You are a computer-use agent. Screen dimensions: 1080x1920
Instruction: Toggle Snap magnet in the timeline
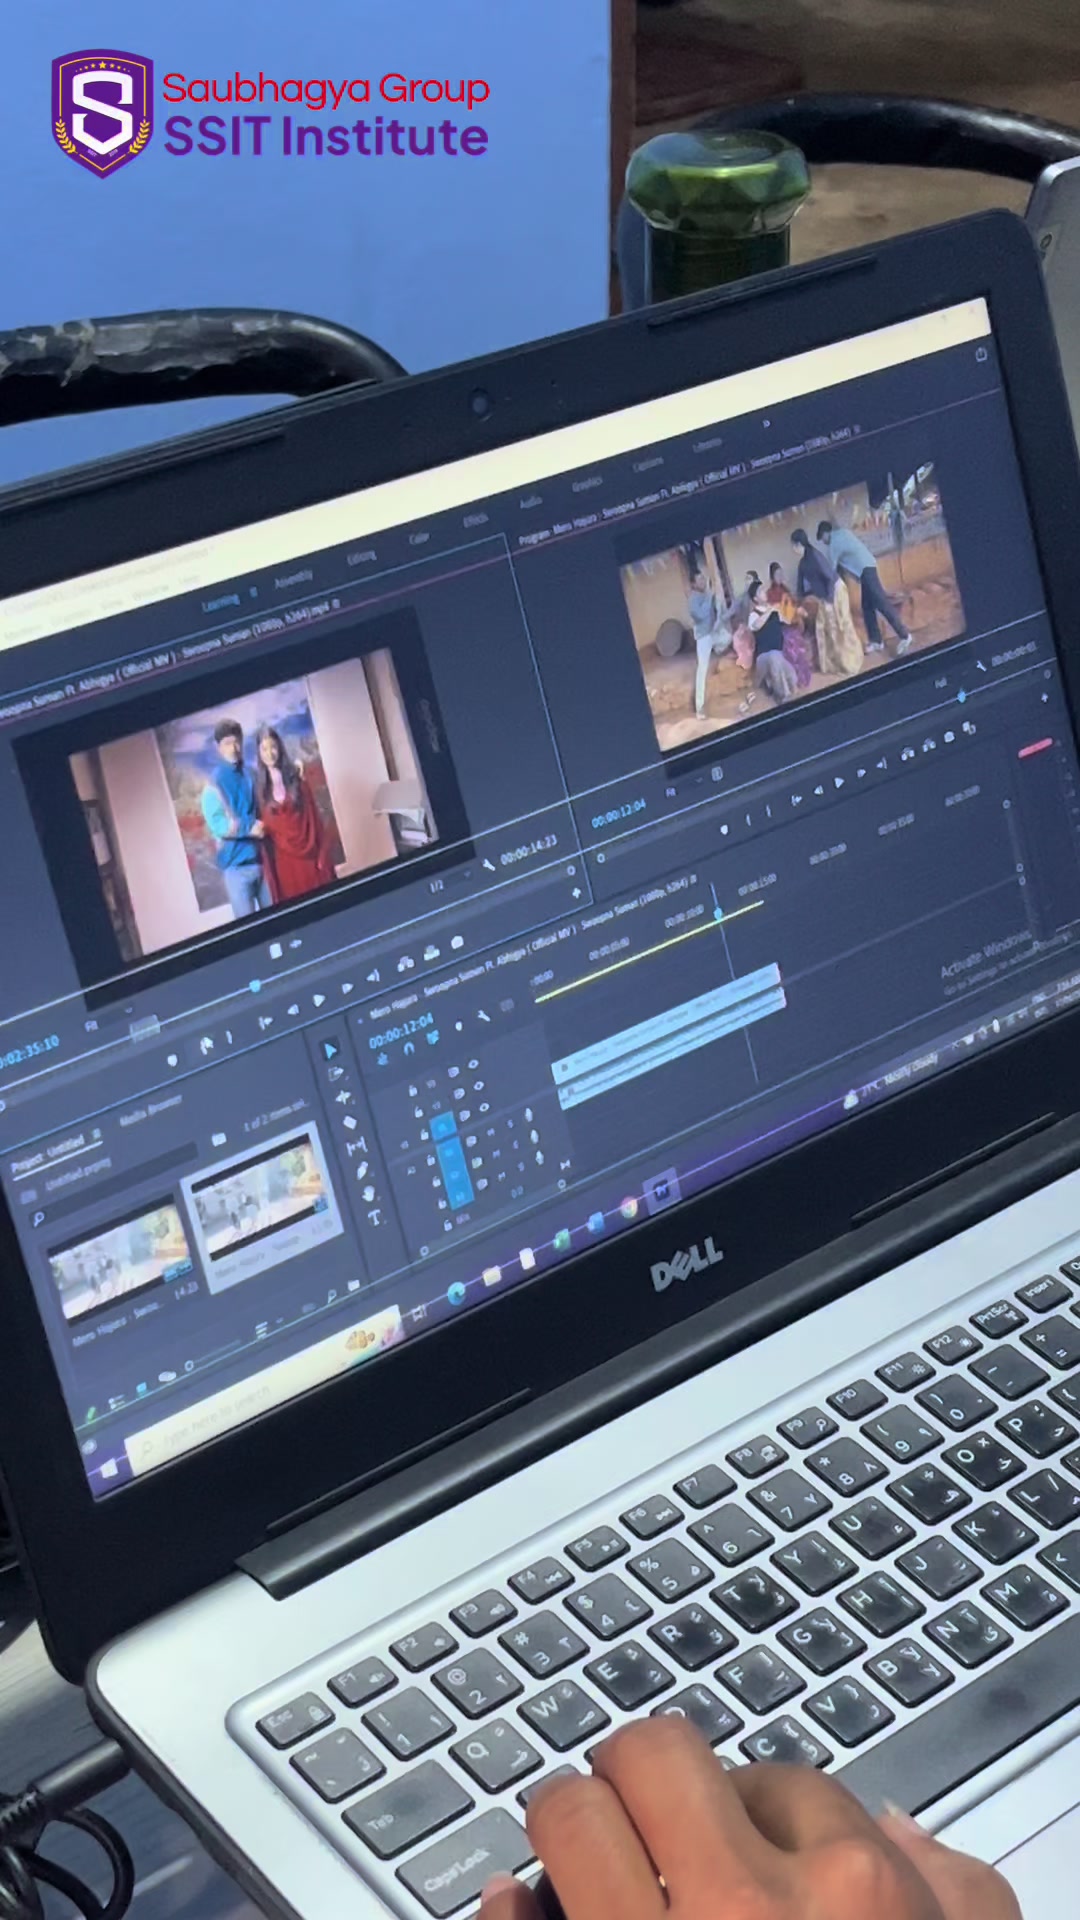pyautogui.click(x=408, y=1049)
